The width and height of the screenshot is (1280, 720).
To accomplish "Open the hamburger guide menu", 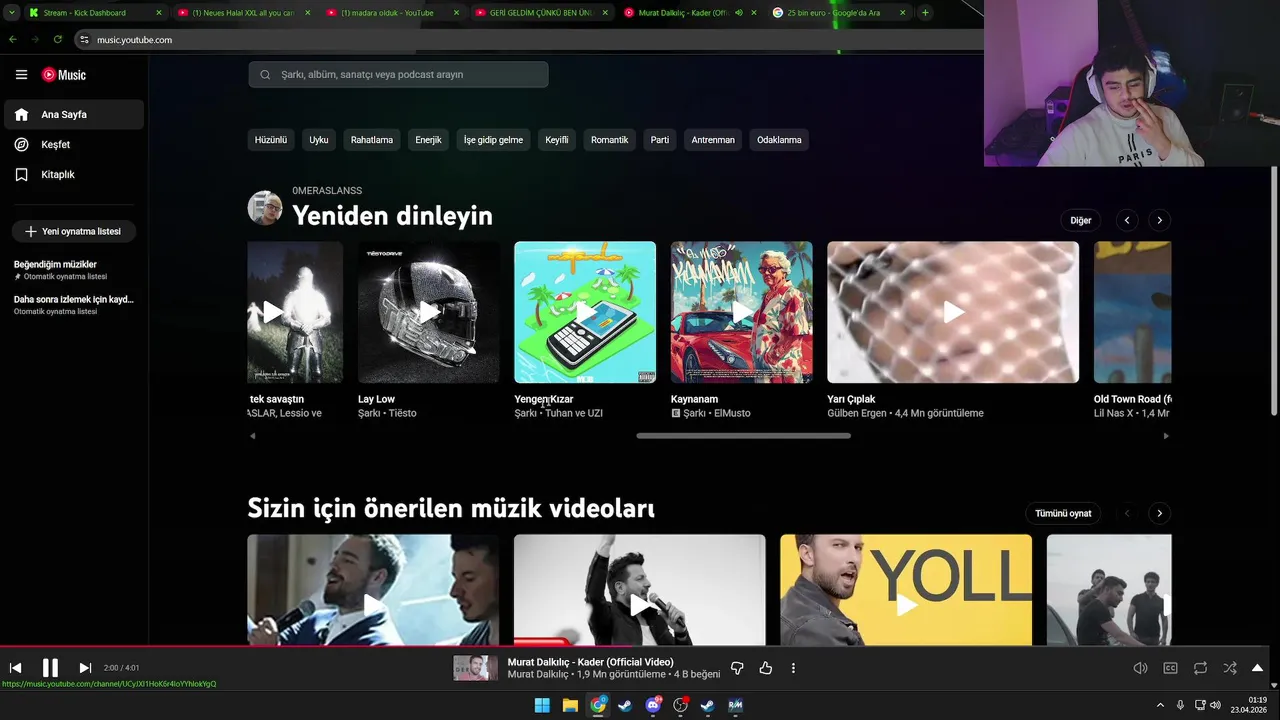I will coord(21,75).
